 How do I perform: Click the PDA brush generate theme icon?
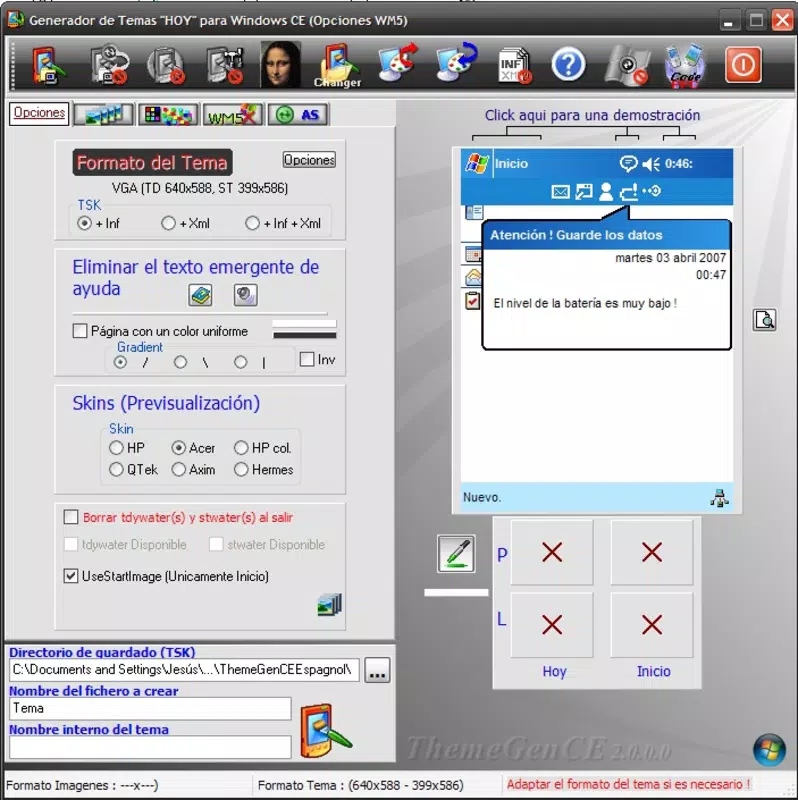click(x=326, y=731)
